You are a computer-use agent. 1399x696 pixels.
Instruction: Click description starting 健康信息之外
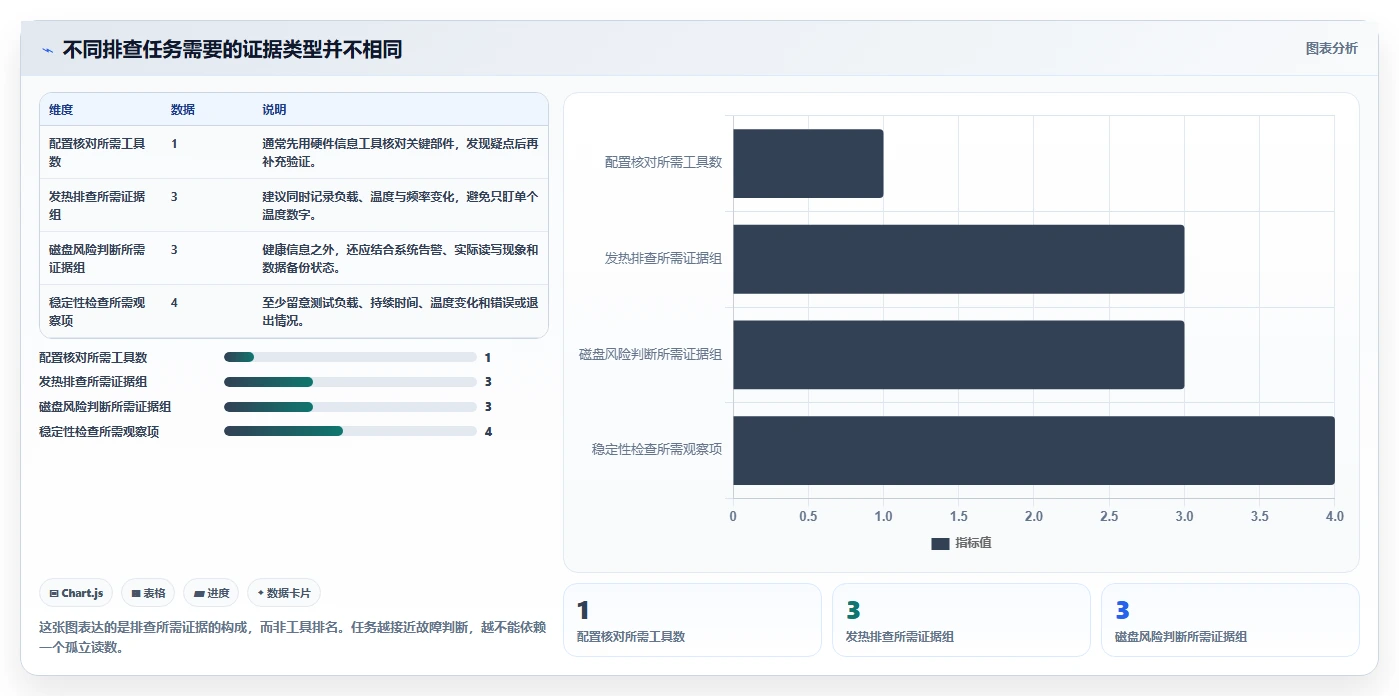click(400, 258)
